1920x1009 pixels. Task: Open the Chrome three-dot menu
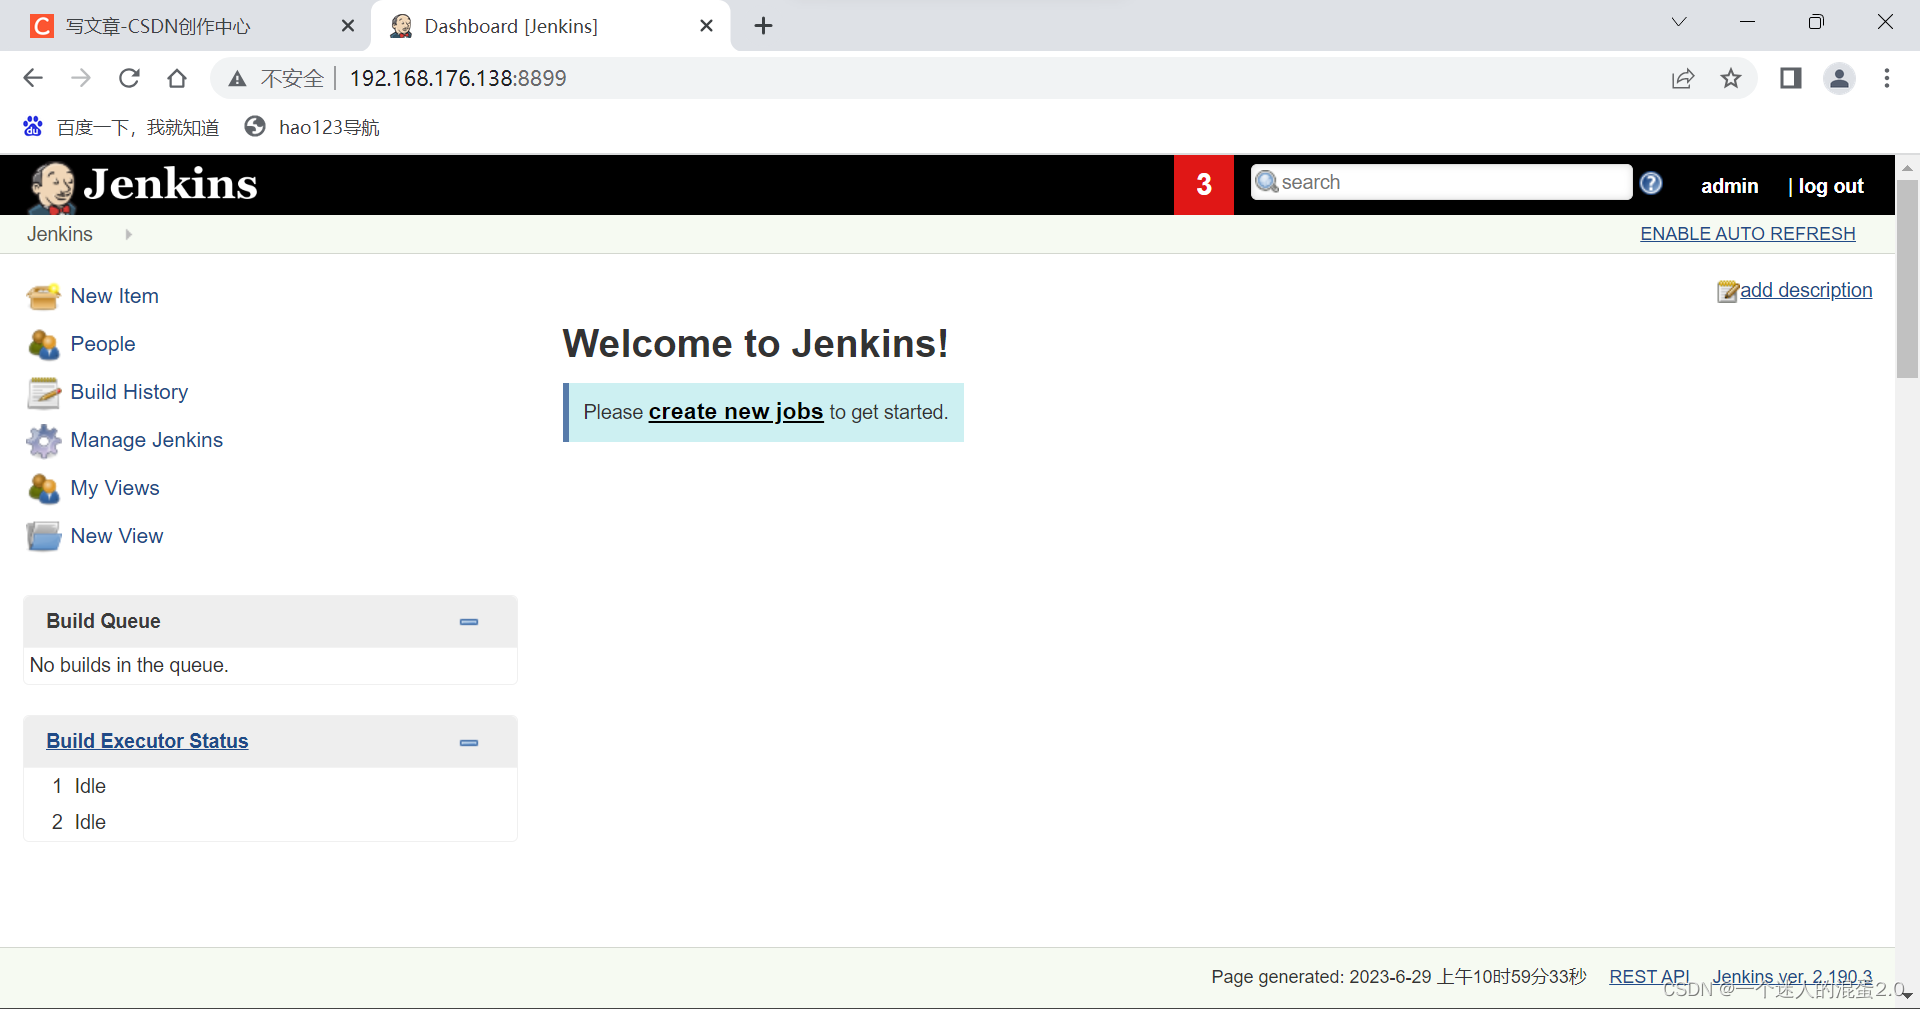(x=1888, y=78)
